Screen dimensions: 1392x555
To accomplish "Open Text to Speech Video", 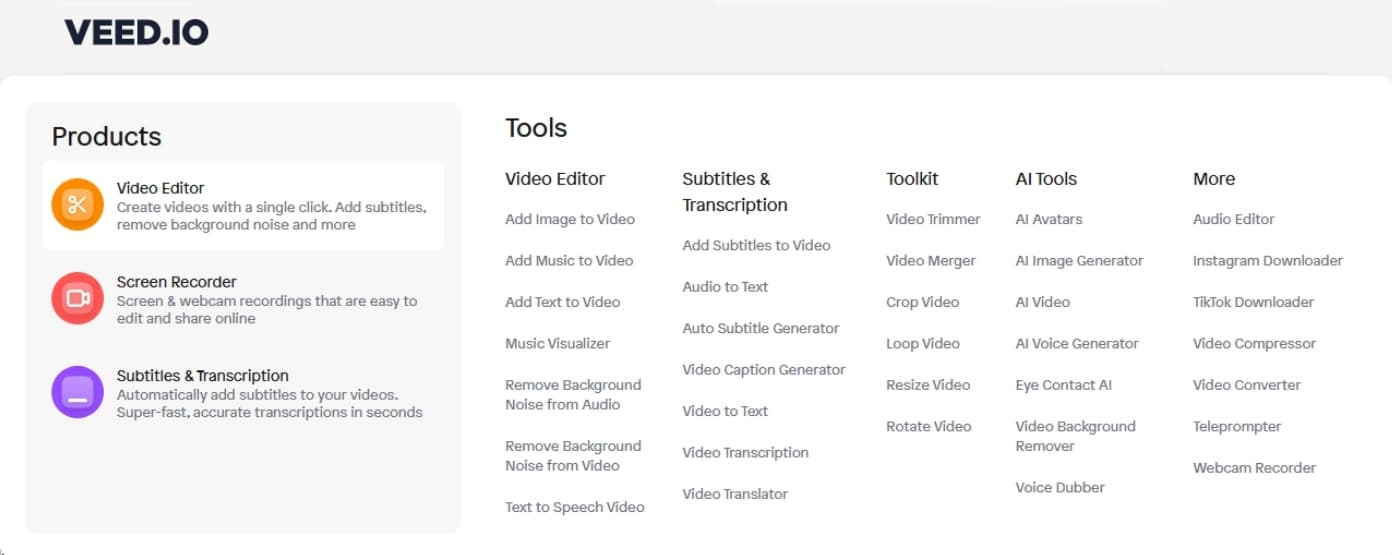I will tap(575, 507).
